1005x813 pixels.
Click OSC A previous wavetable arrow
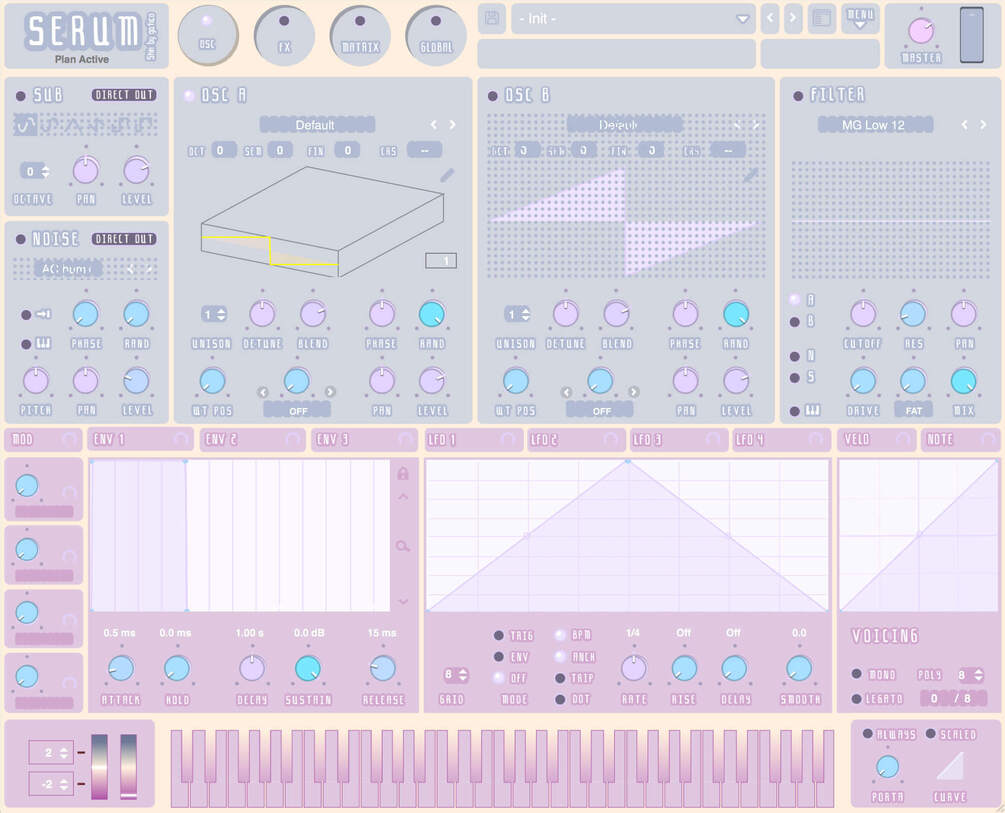click(x=434, y=125)
